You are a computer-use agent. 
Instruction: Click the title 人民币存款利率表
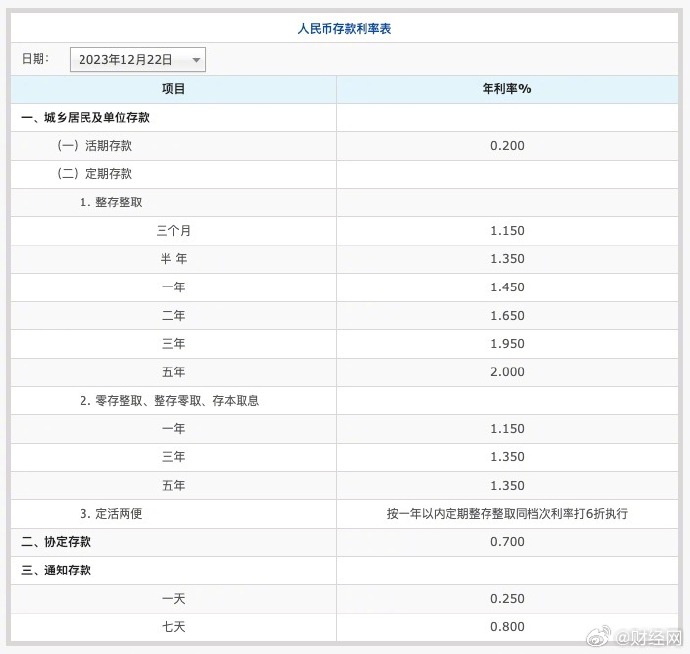[344, 29]
